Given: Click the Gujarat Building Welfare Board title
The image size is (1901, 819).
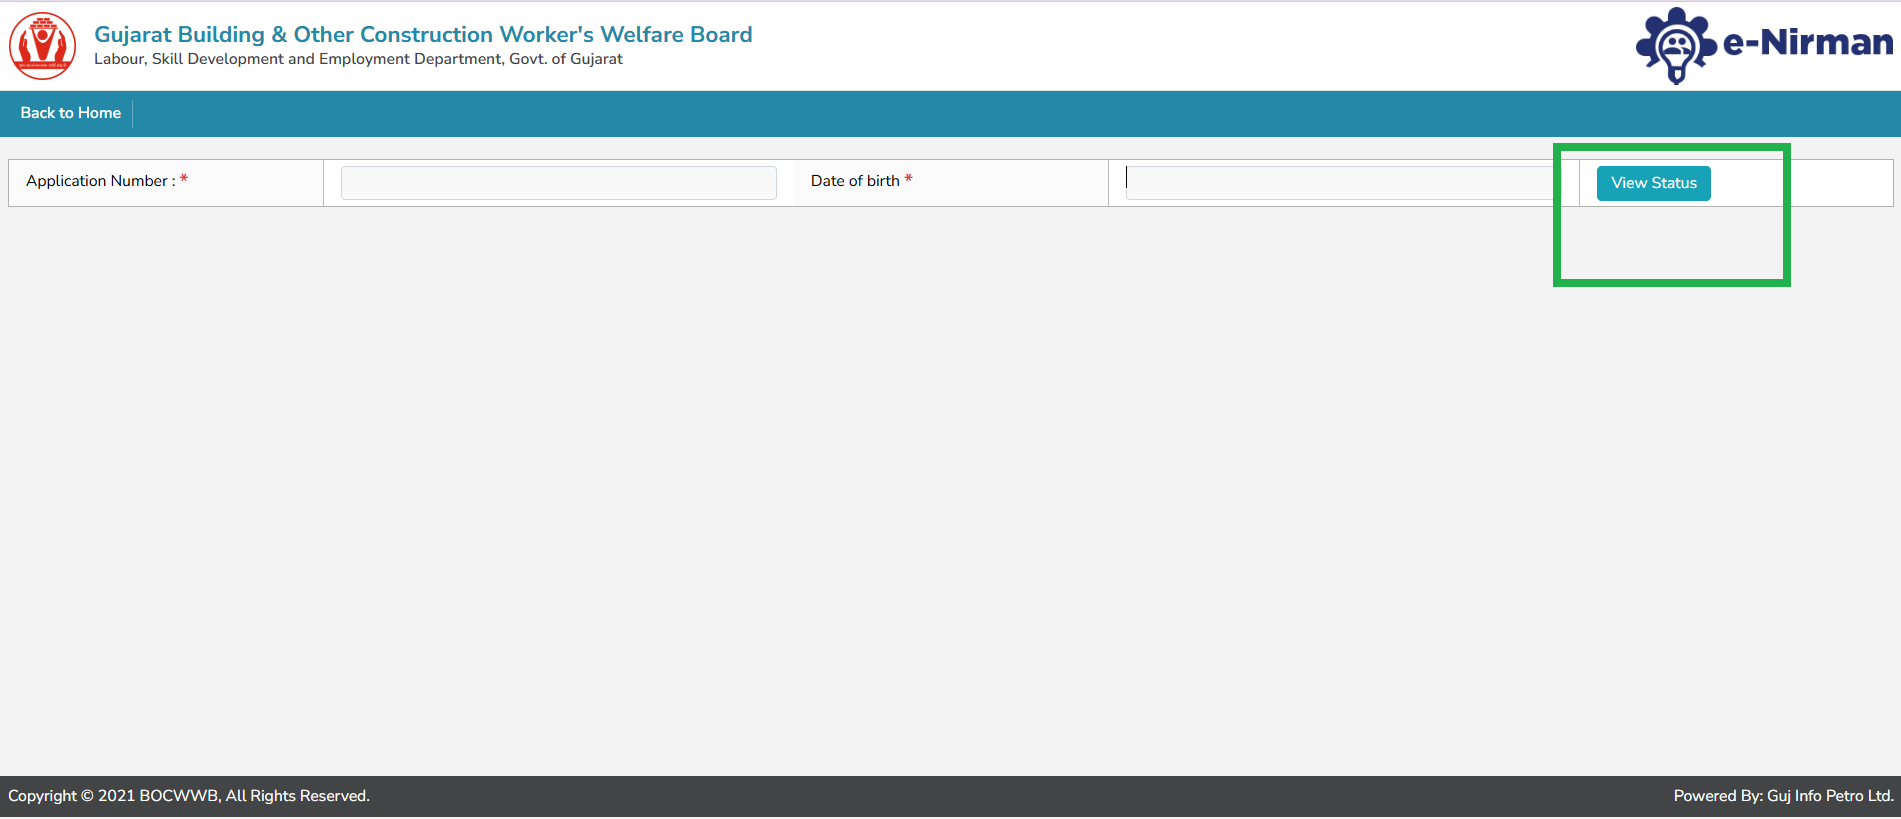Looking at the screenshot, I should (x=423, y=34).
